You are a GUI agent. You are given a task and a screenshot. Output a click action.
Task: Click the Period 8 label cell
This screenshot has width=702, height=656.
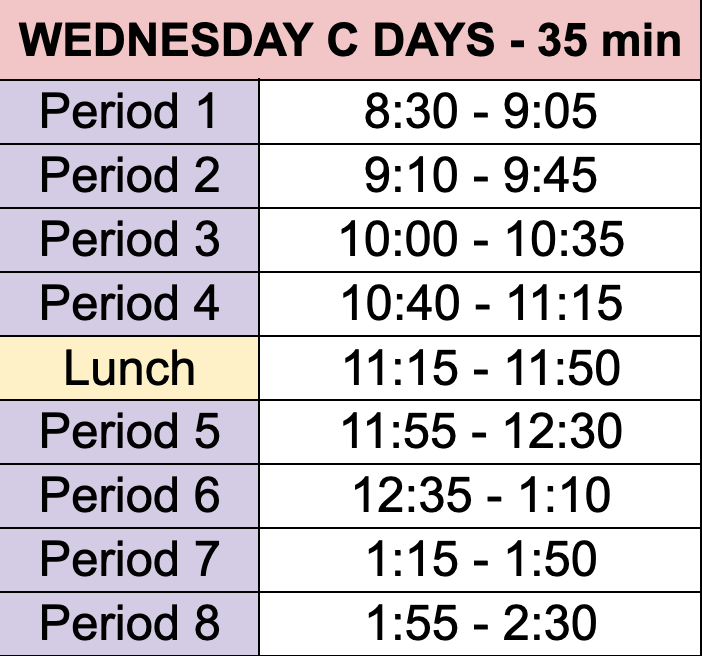pos(129,624)
